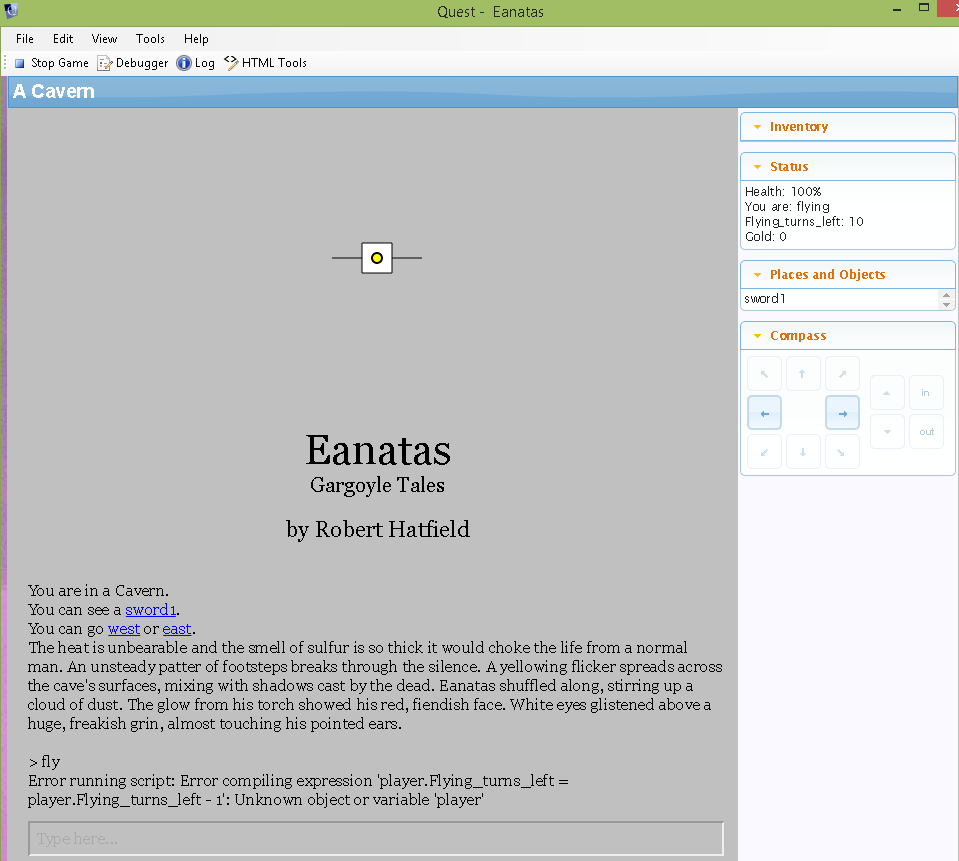The image size is (959, 861).
Task: Collapse the Inventory panel
Action: pos(757,127)
